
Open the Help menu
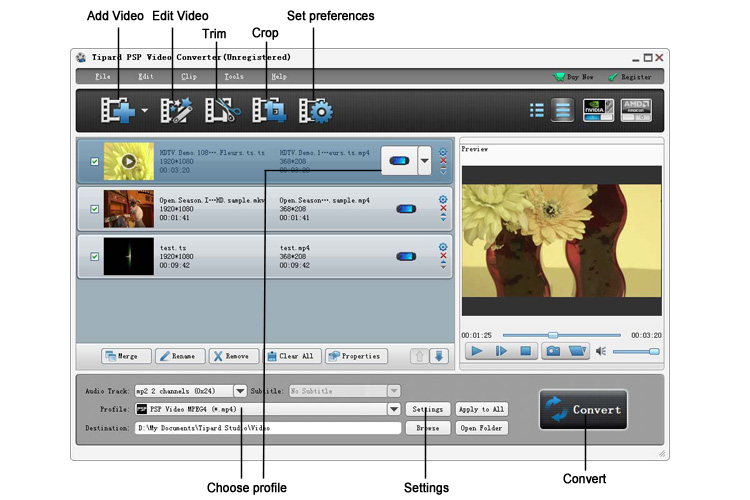click(279, 77)
